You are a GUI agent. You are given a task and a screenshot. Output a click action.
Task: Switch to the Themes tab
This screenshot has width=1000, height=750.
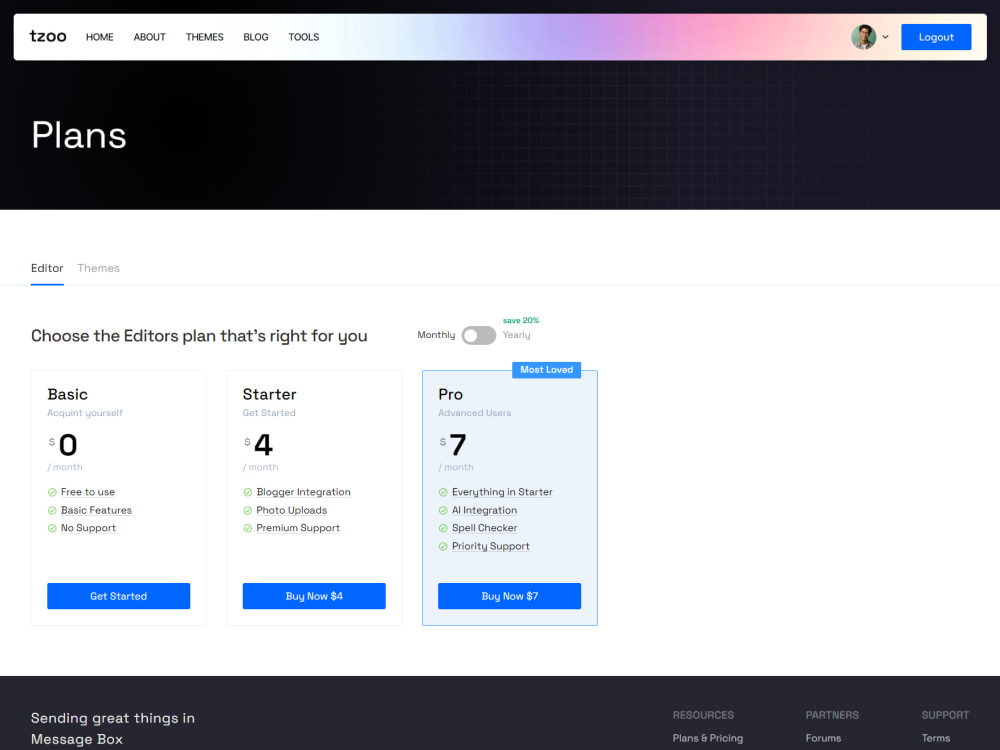point(98,268)
